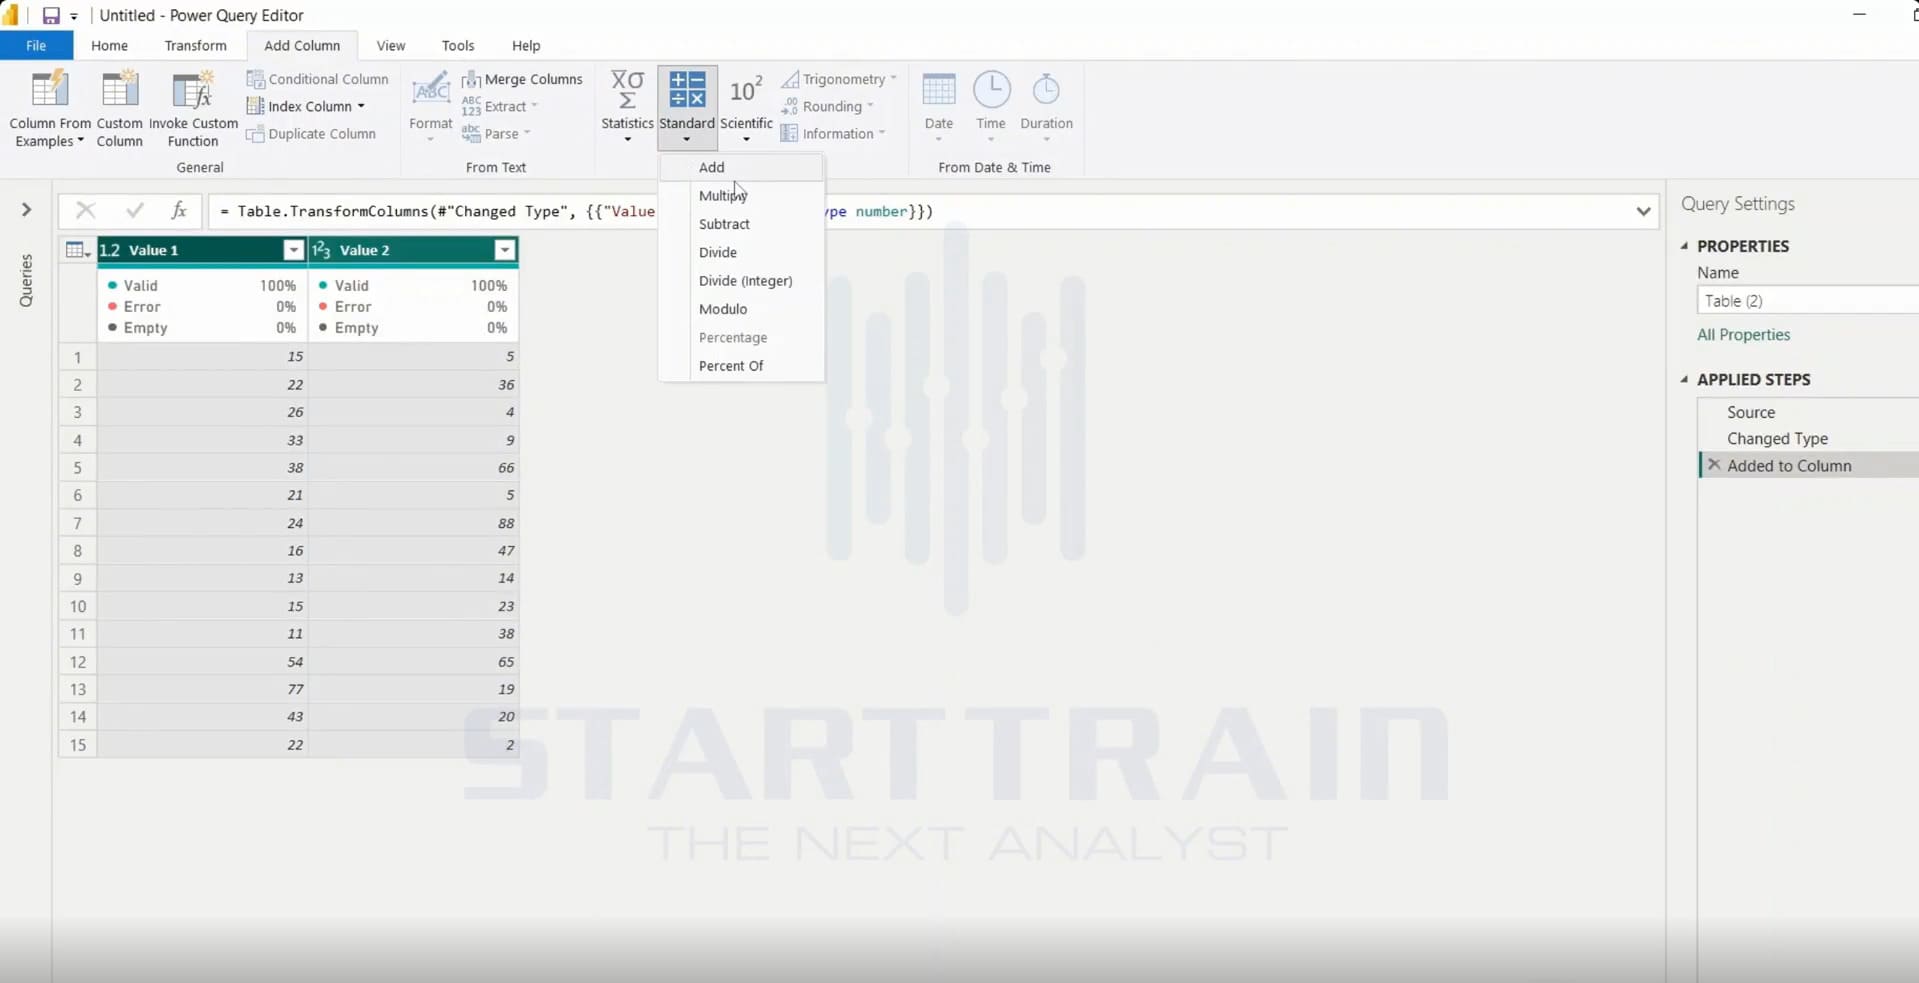Screen dimensions: 1919x983
Task: Open Value 1 column filter dropdown
Action: coord(293,250)
